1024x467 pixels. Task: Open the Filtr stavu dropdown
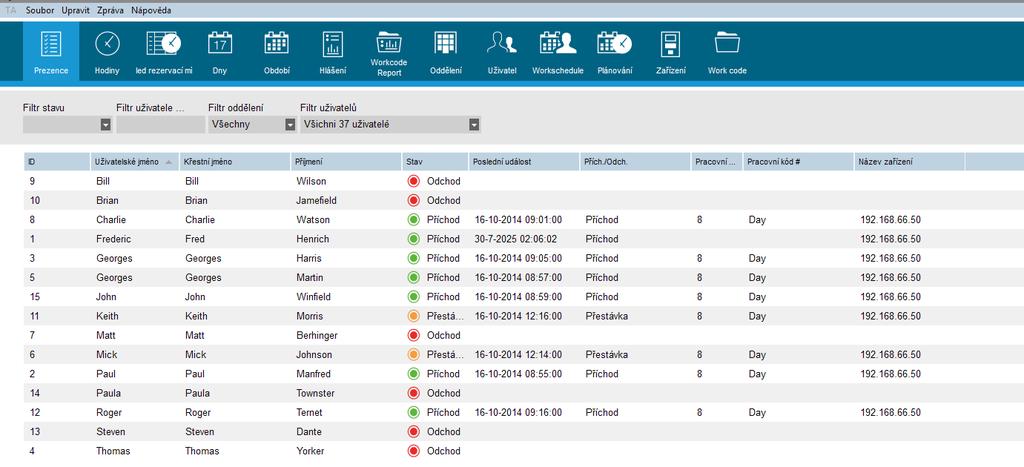[x=105, y=125]
